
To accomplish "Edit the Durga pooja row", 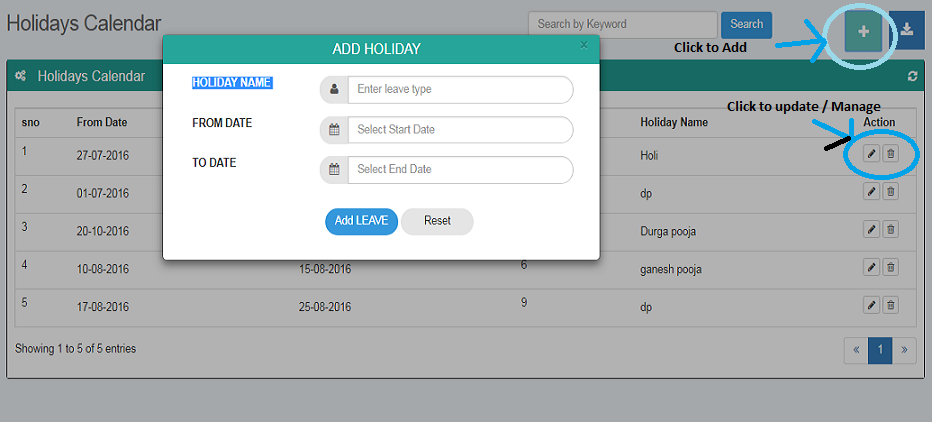I will point(871,229).
